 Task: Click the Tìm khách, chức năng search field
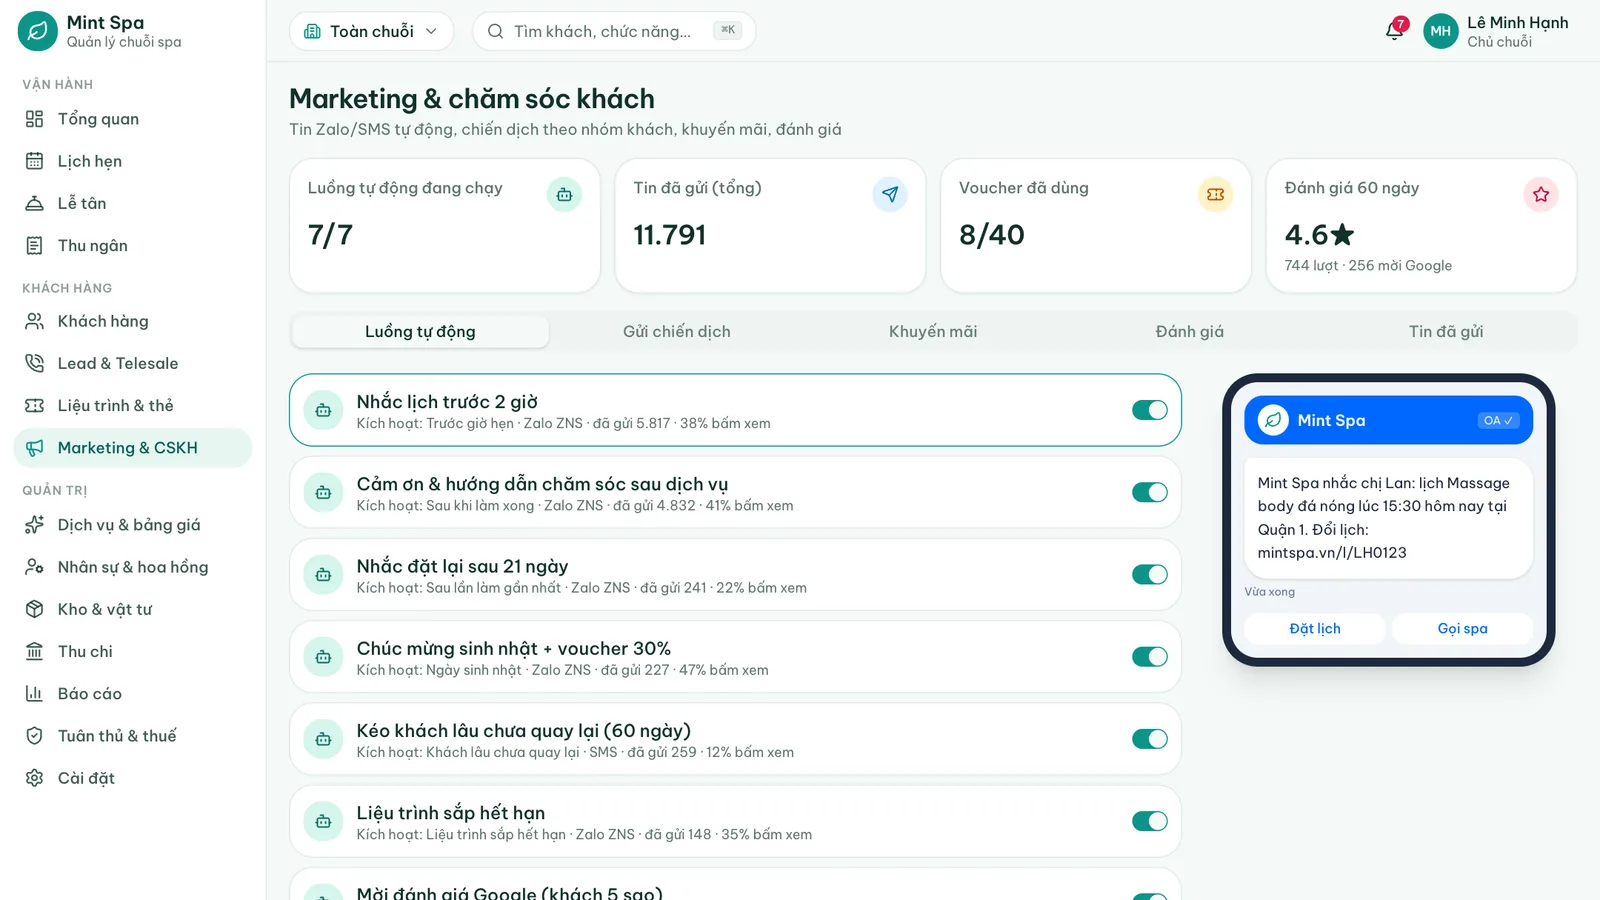[614, 31]
